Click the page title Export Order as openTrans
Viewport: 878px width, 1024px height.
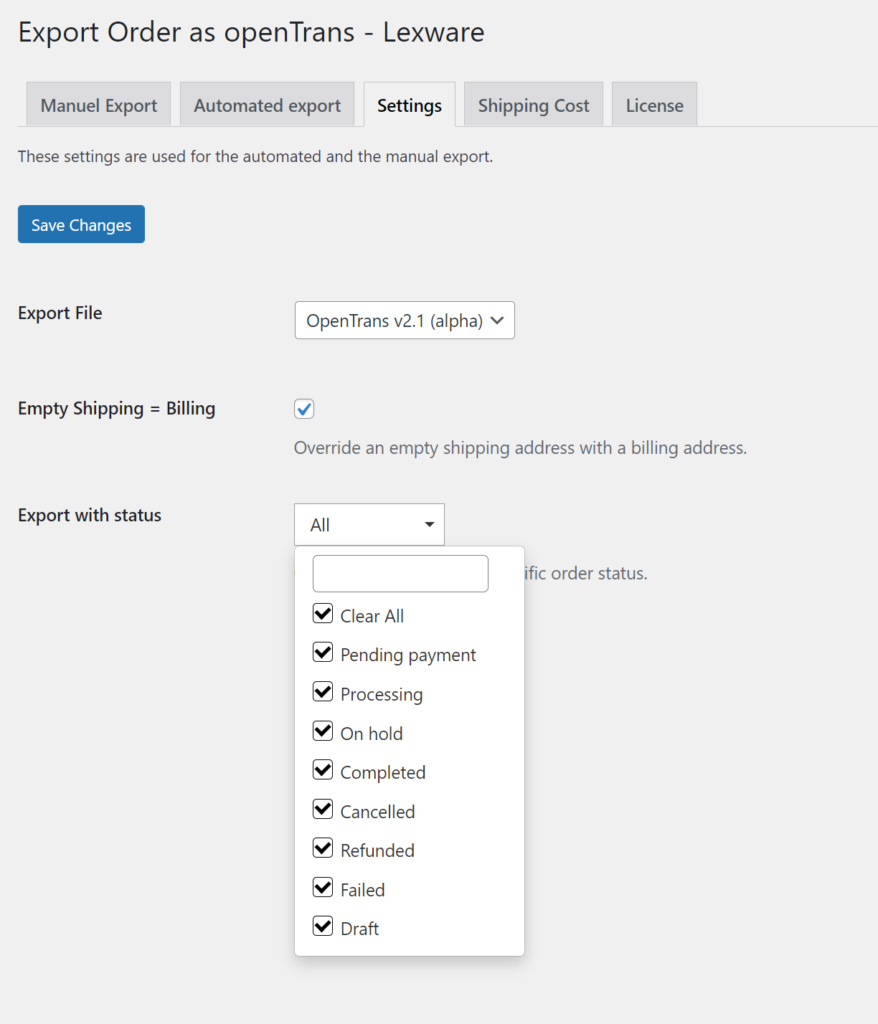point(252,32)
